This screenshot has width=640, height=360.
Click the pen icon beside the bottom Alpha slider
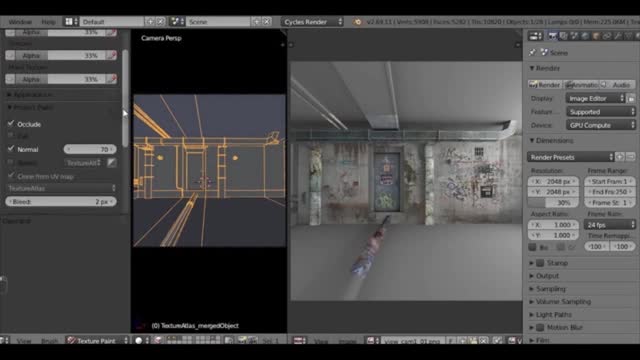tap(111, 79)
